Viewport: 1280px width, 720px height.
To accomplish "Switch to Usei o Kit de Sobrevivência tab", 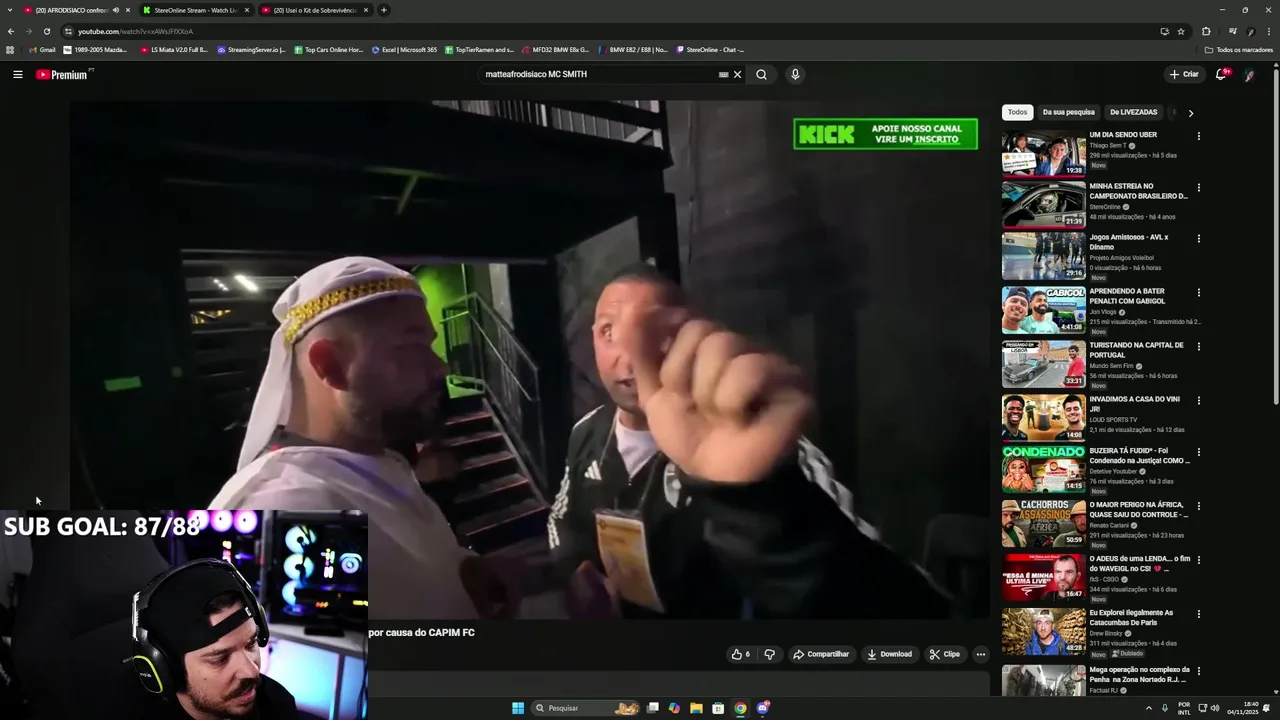I will point(314,10).
